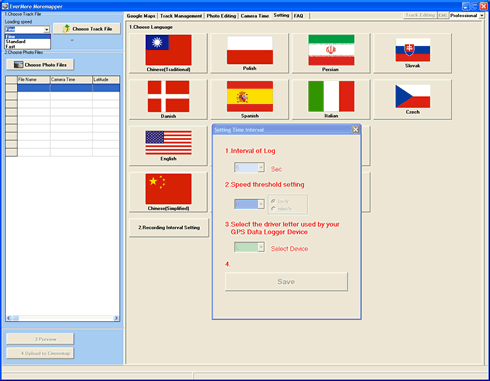Select the Slovak flag icon

tap(413, 50)
